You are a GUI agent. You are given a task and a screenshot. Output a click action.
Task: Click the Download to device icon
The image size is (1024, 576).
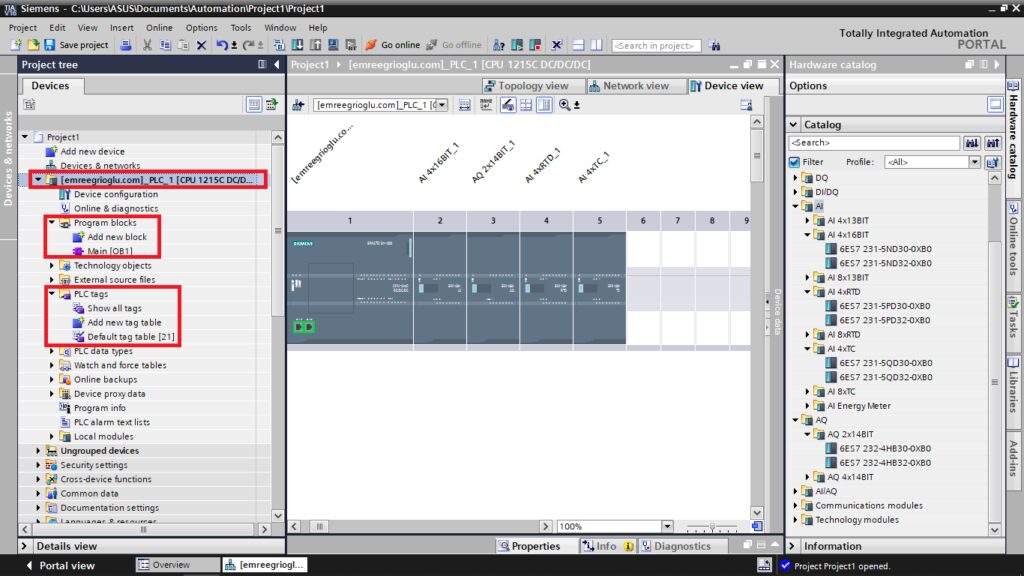tap(297, 45)
